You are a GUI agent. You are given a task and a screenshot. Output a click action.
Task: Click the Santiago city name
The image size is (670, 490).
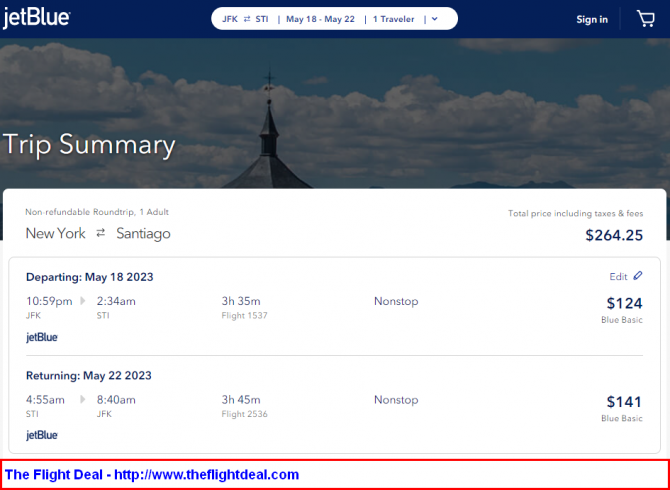(144, 234)
